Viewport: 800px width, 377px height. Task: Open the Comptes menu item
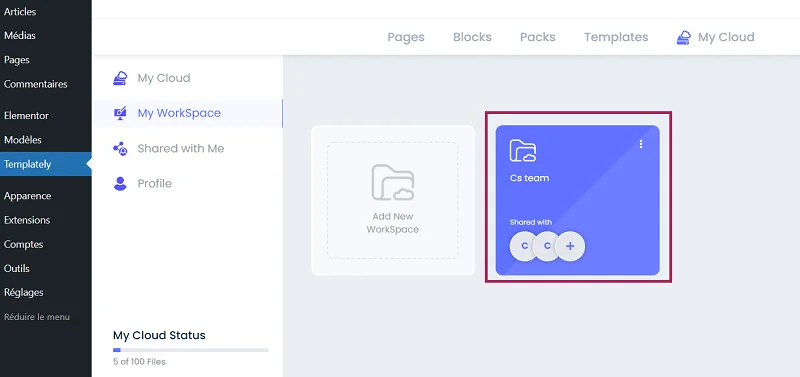[x=23, y=244]
